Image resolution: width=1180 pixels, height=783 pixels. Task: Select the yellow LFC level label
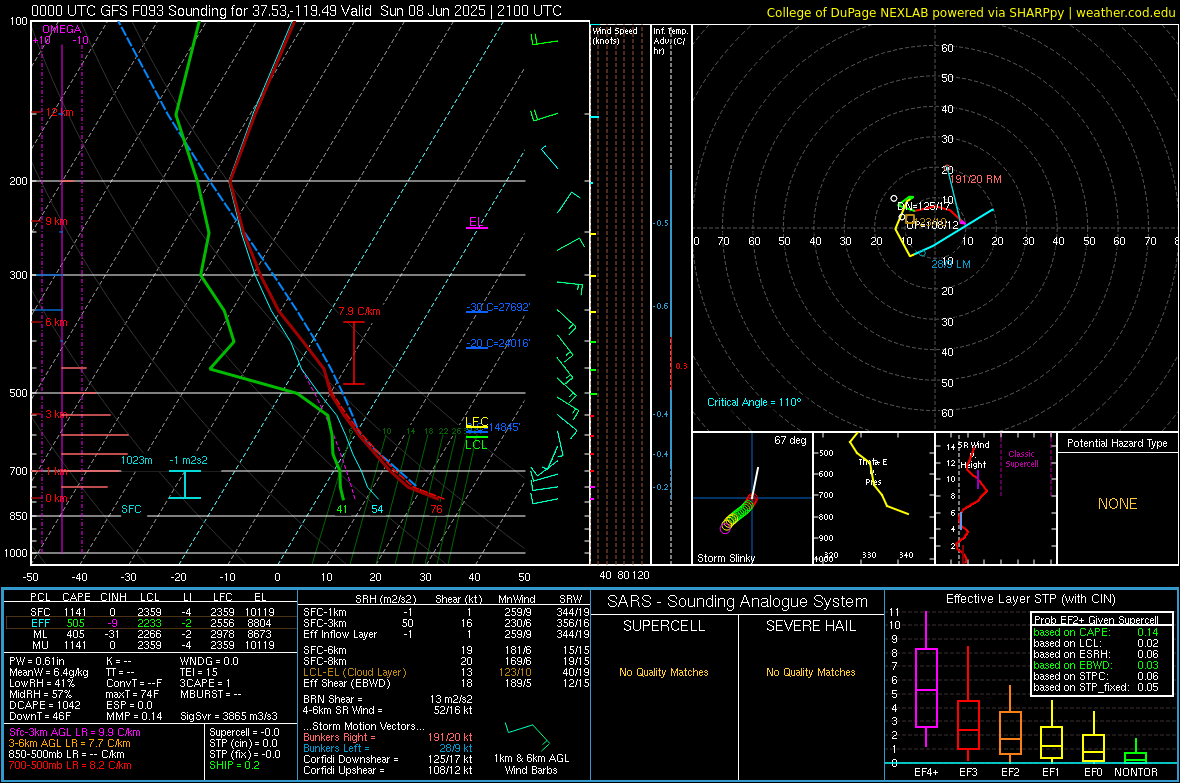pos(477,422)
